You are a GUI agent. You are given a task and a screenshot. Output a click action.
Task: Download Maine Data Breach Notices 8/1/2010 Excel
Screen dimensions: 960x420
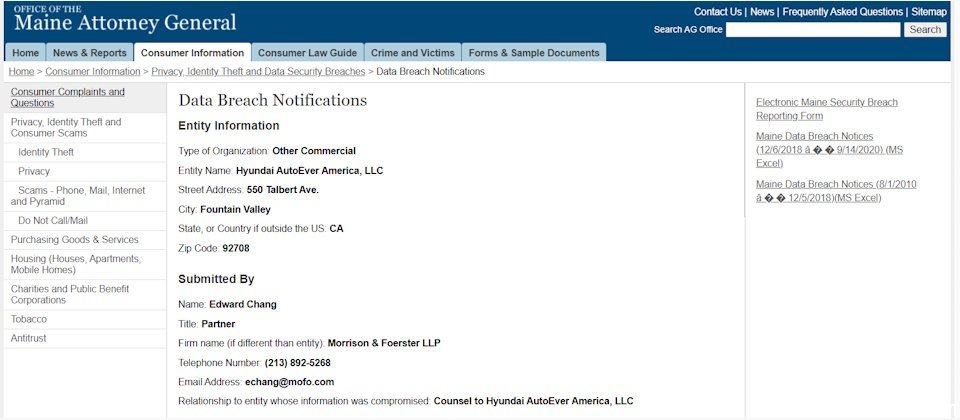836,191
